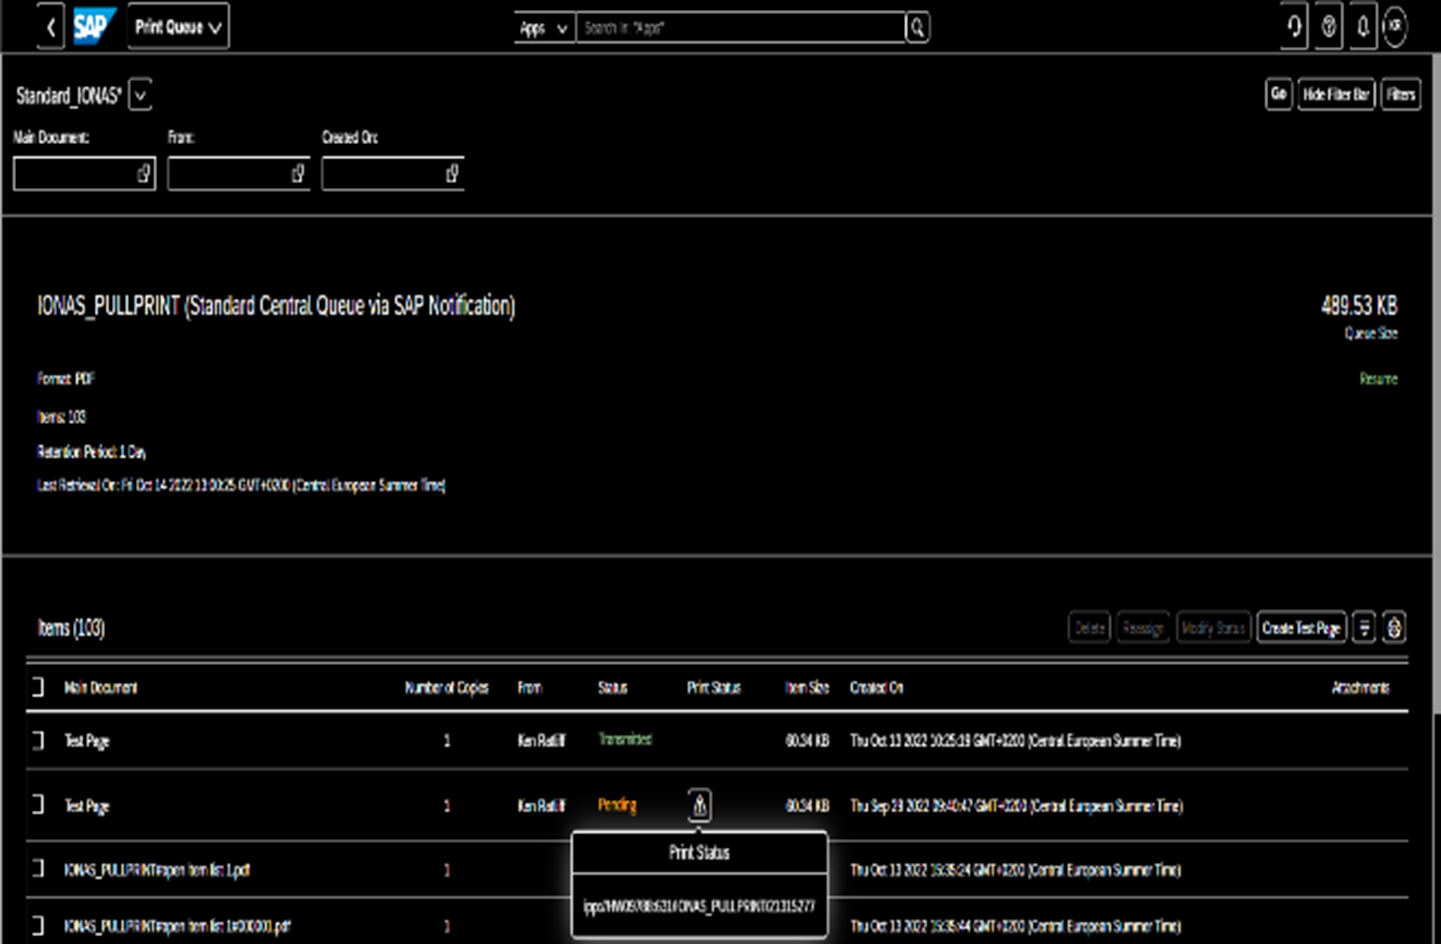Toggle the select-all items checkbox
Viewport: 1441px width, 944px height.
click(x=38, y=687)
